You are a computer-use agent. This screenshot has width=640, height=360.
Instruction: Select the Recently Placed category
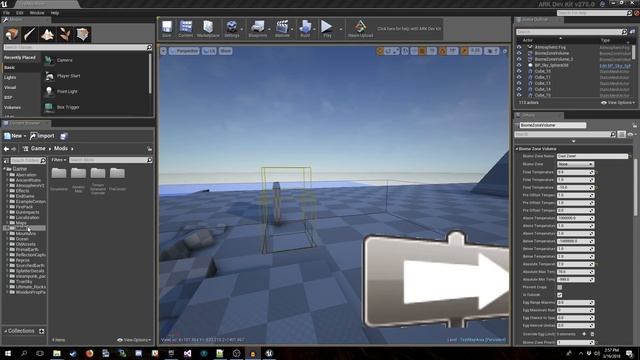tap(20, 58)
